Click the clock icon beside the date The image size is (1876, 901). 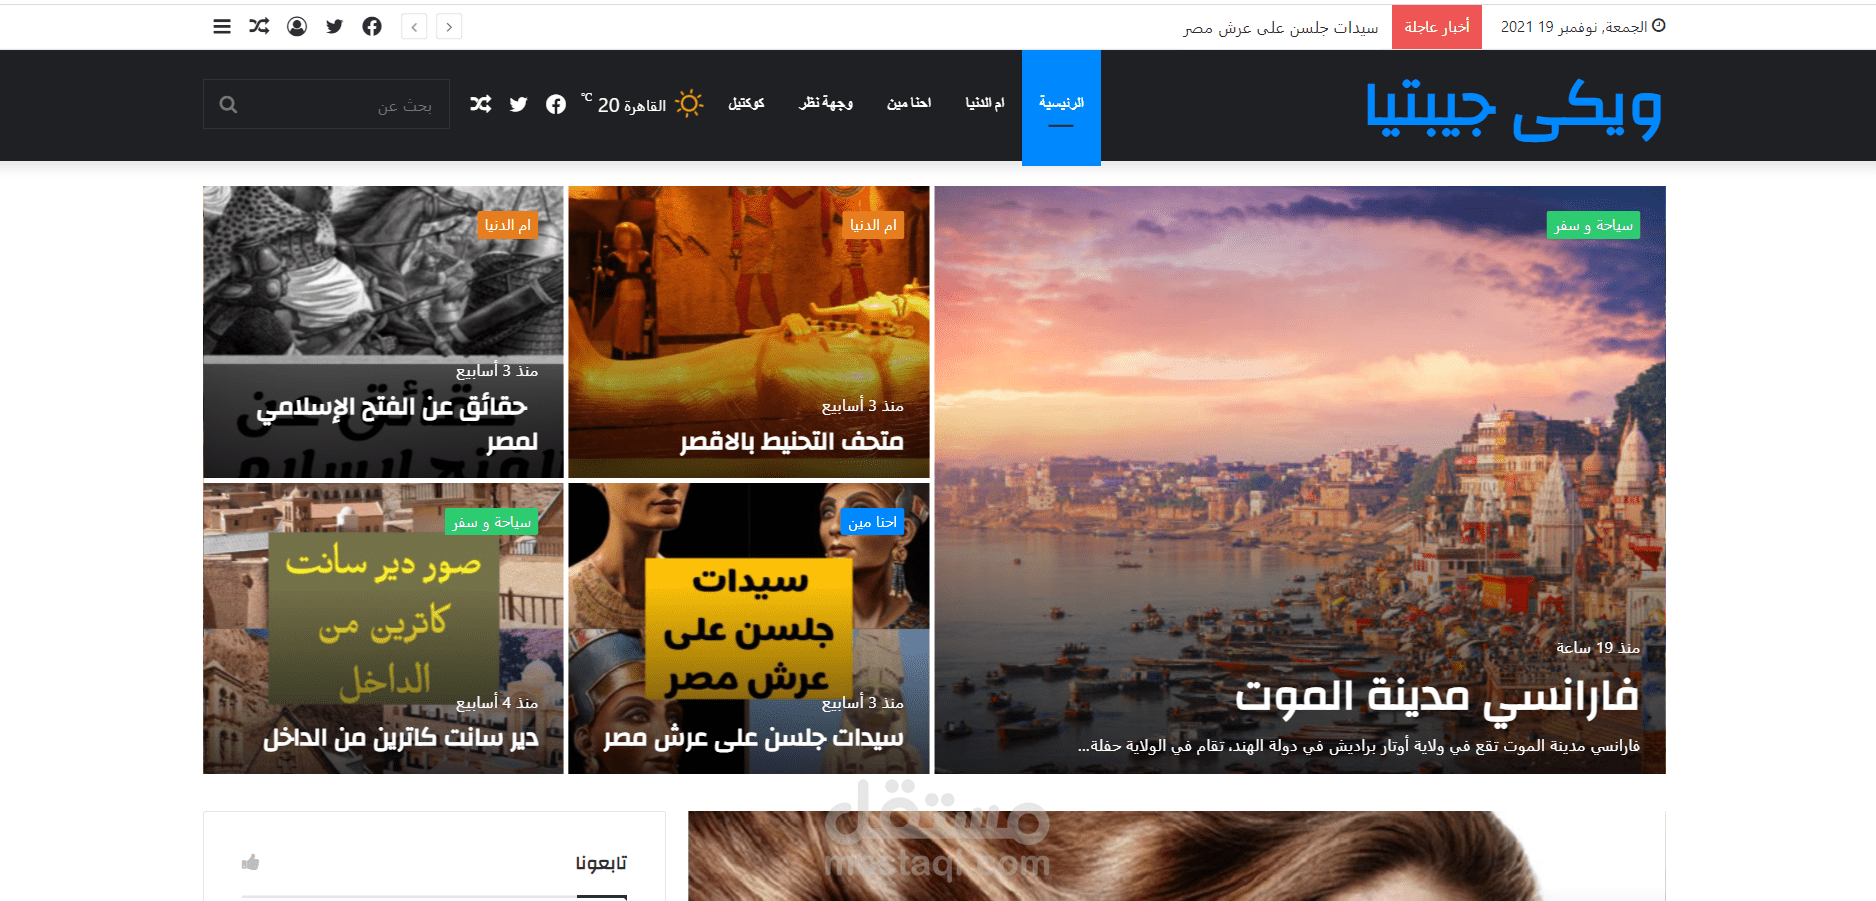tap(1660, 25)
